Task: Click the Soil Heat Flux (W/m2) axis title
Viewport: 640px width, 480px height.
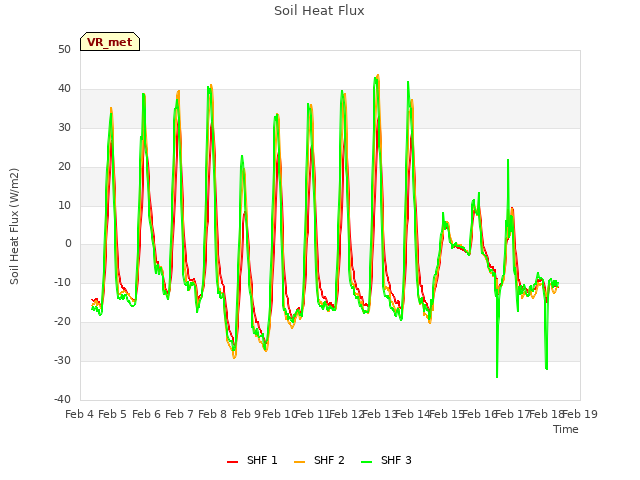Action: (x=14, y=226)
